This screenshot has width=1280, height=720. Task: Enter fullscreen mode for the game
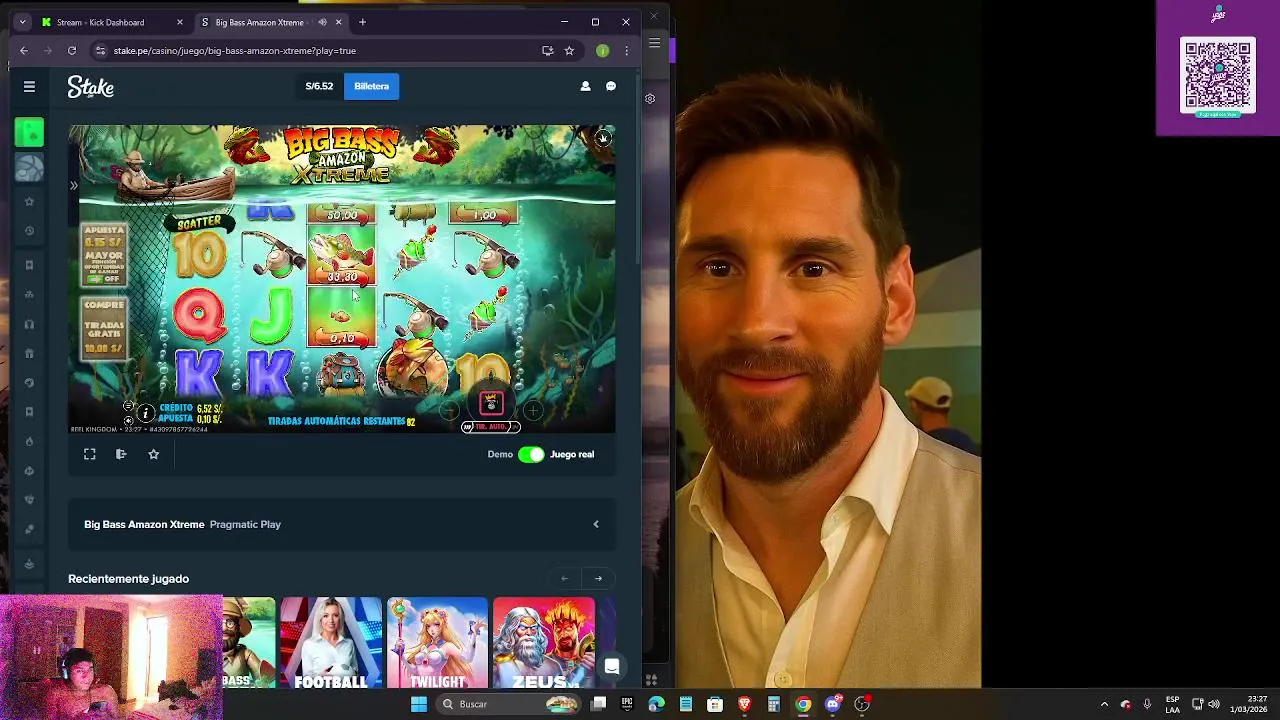tap(89, 454)
